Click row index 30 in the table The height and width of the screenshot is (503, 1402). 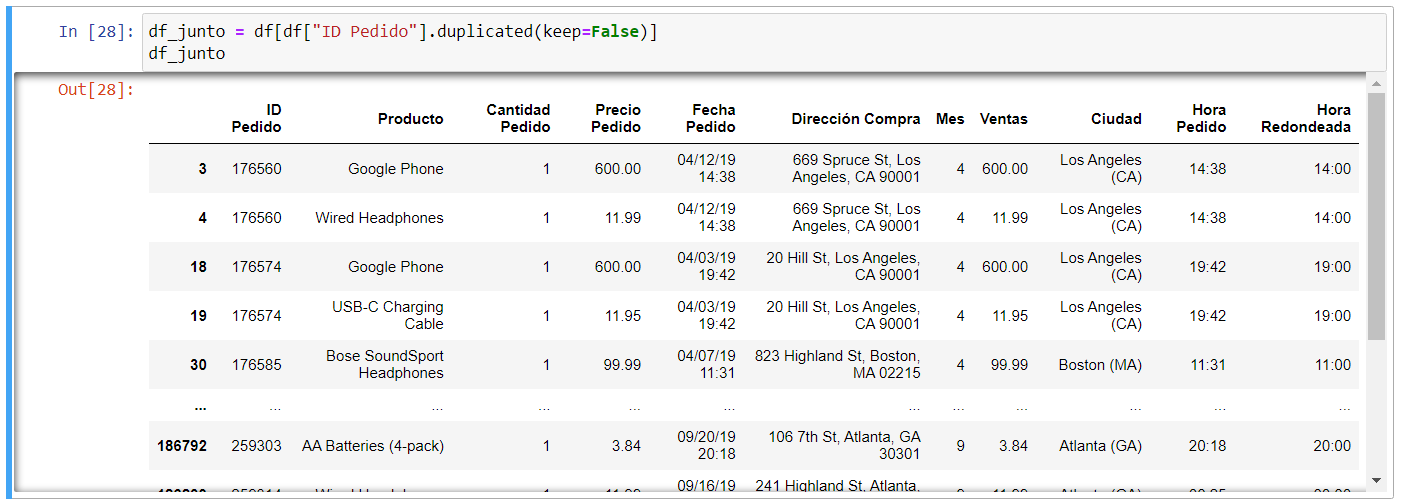tap(198, 365)
